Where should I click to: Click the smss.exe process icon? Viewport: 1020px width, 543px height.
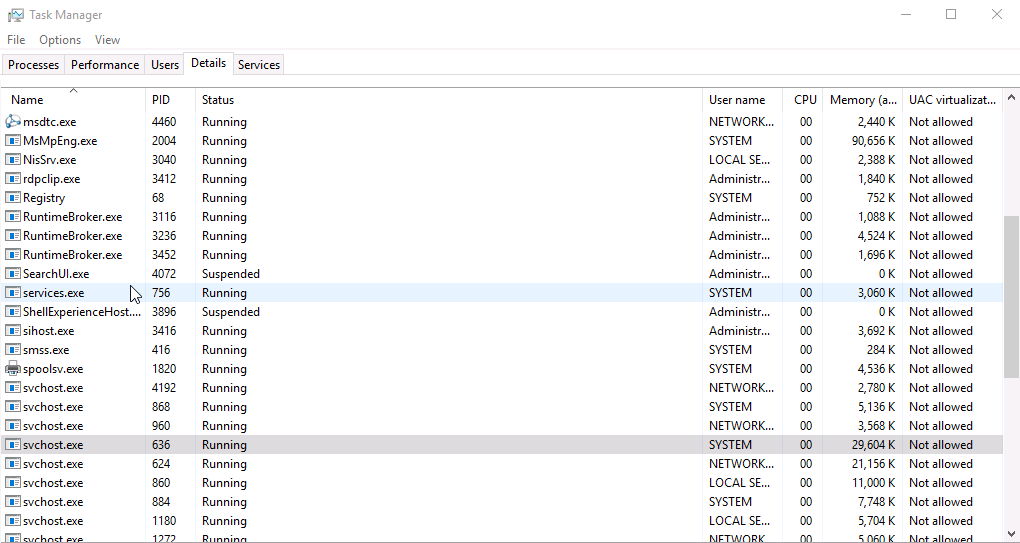[12, 350]
